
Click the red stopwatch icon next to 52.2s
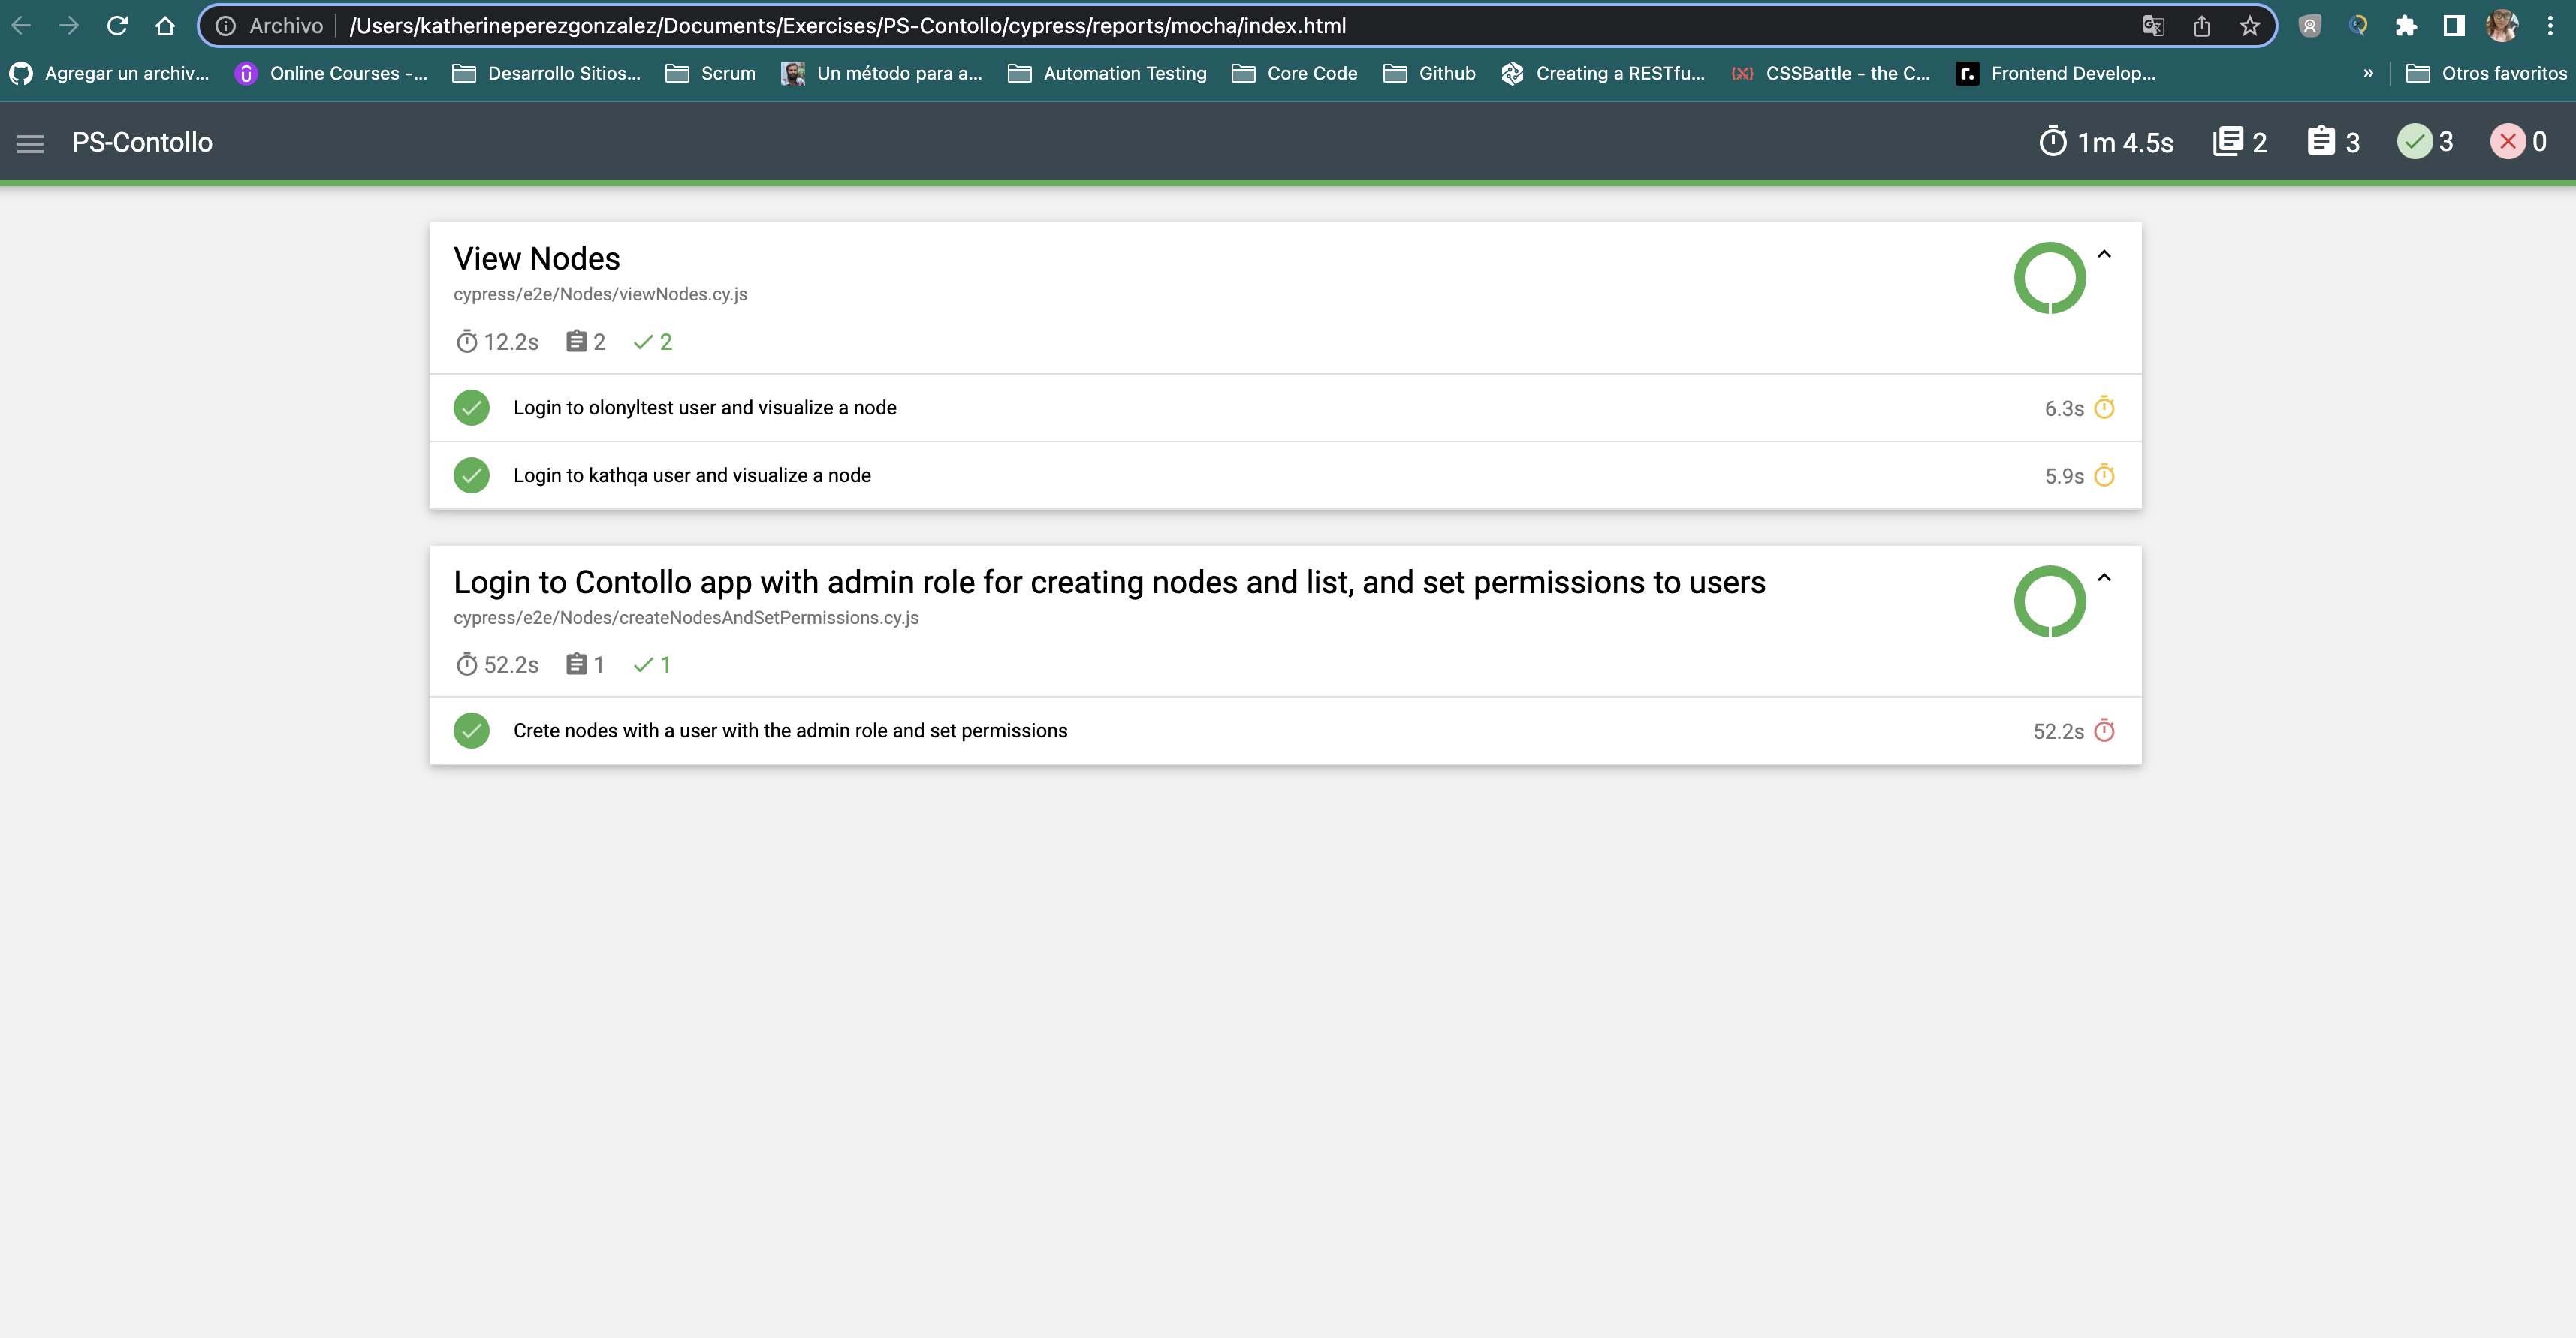(x=2105, y=730)
